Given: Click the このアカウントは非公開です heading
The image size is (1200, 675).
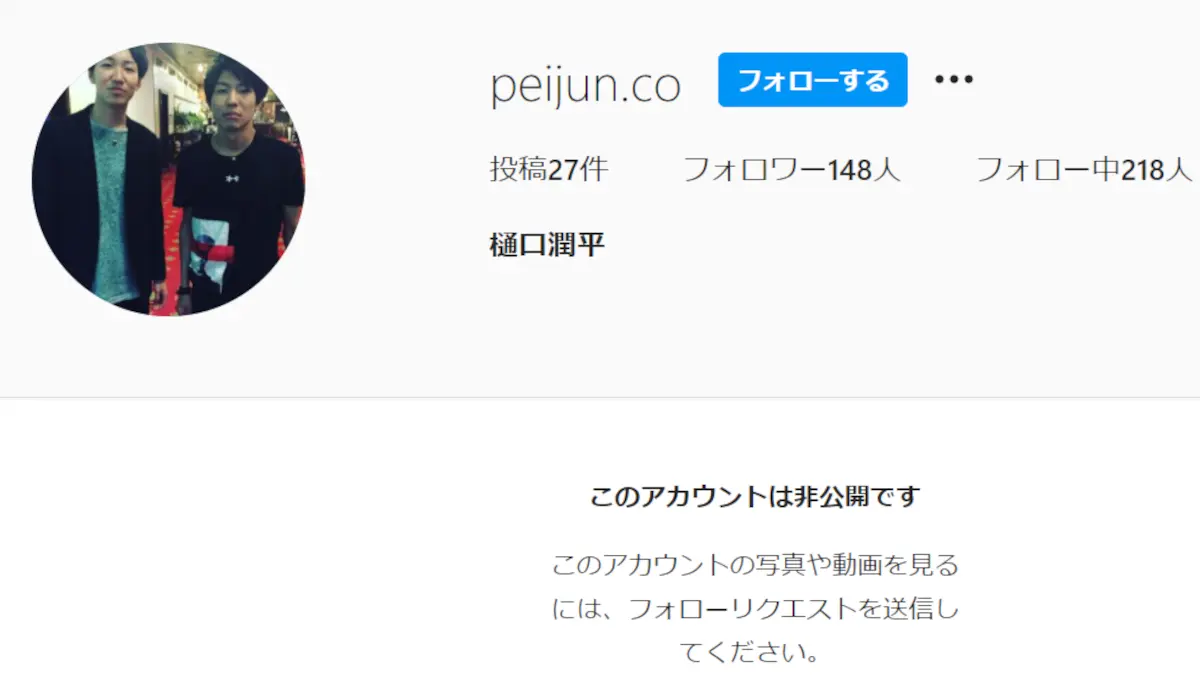Looking at the screenshot, I should point(755,496).
